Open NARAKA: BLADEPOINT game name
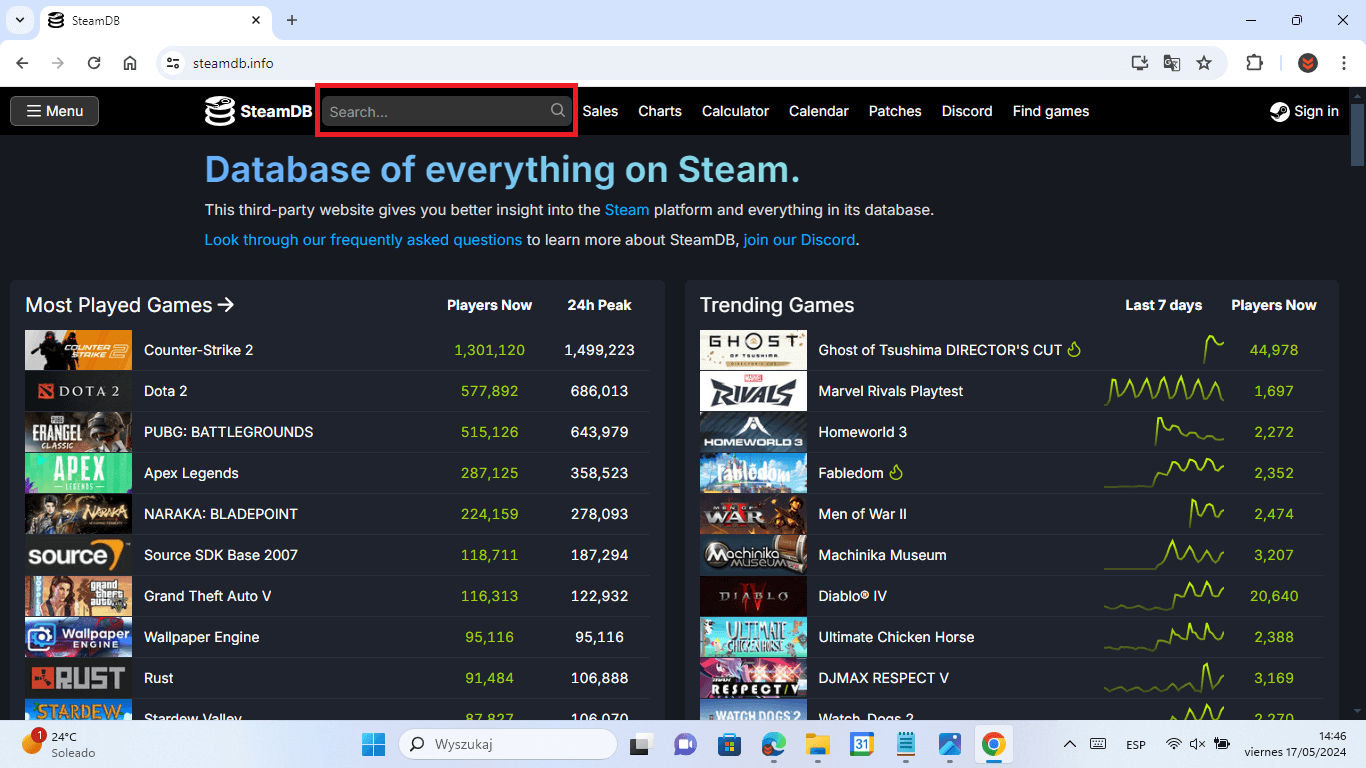Viewport: 1366px width, 768px height. (221, 514)
